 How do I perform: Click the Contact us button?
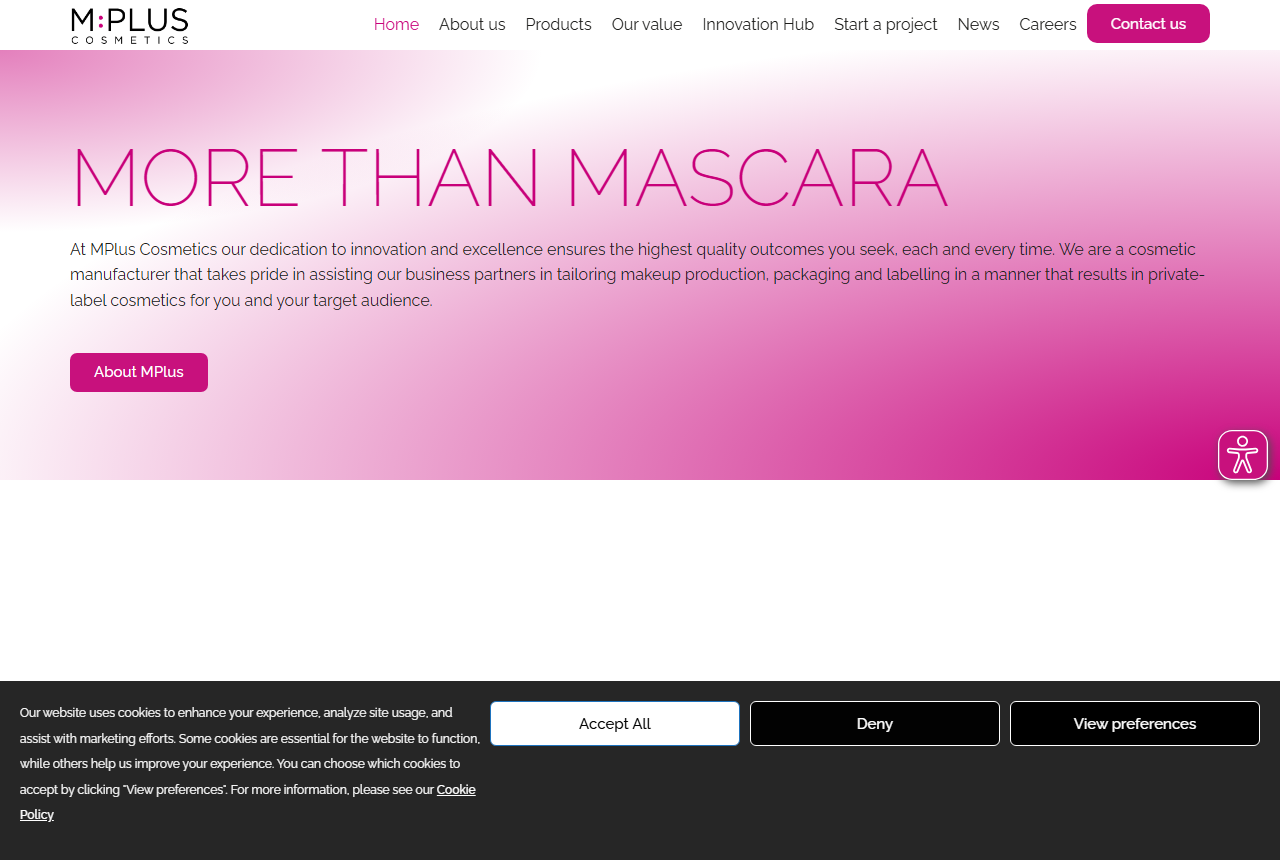(x=1148, y=24)
